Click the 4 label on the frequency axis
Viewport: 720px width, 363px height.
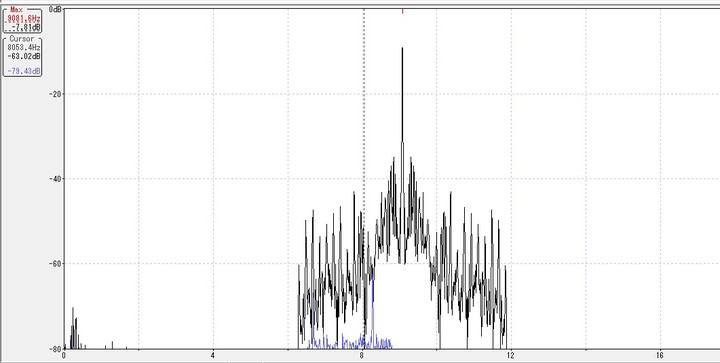213,355
